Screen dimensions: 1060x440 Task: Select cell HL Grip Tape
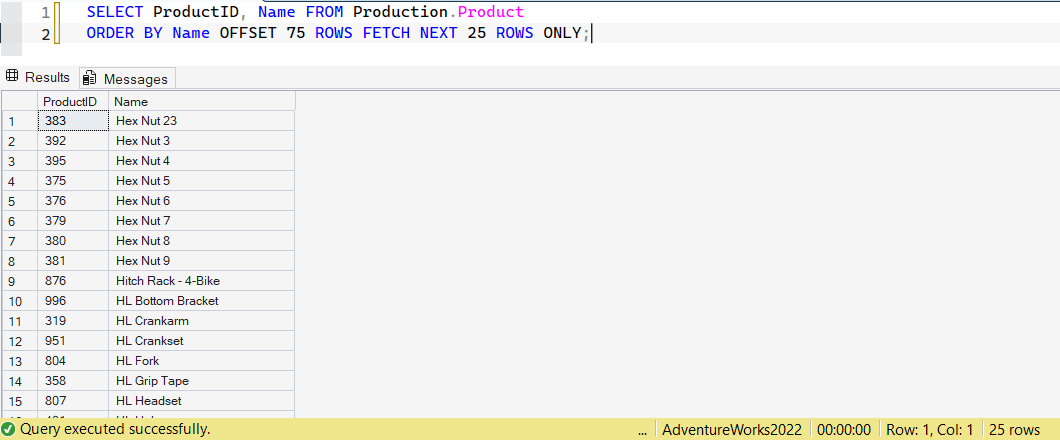pyautogui.click(x=201, y=381)
